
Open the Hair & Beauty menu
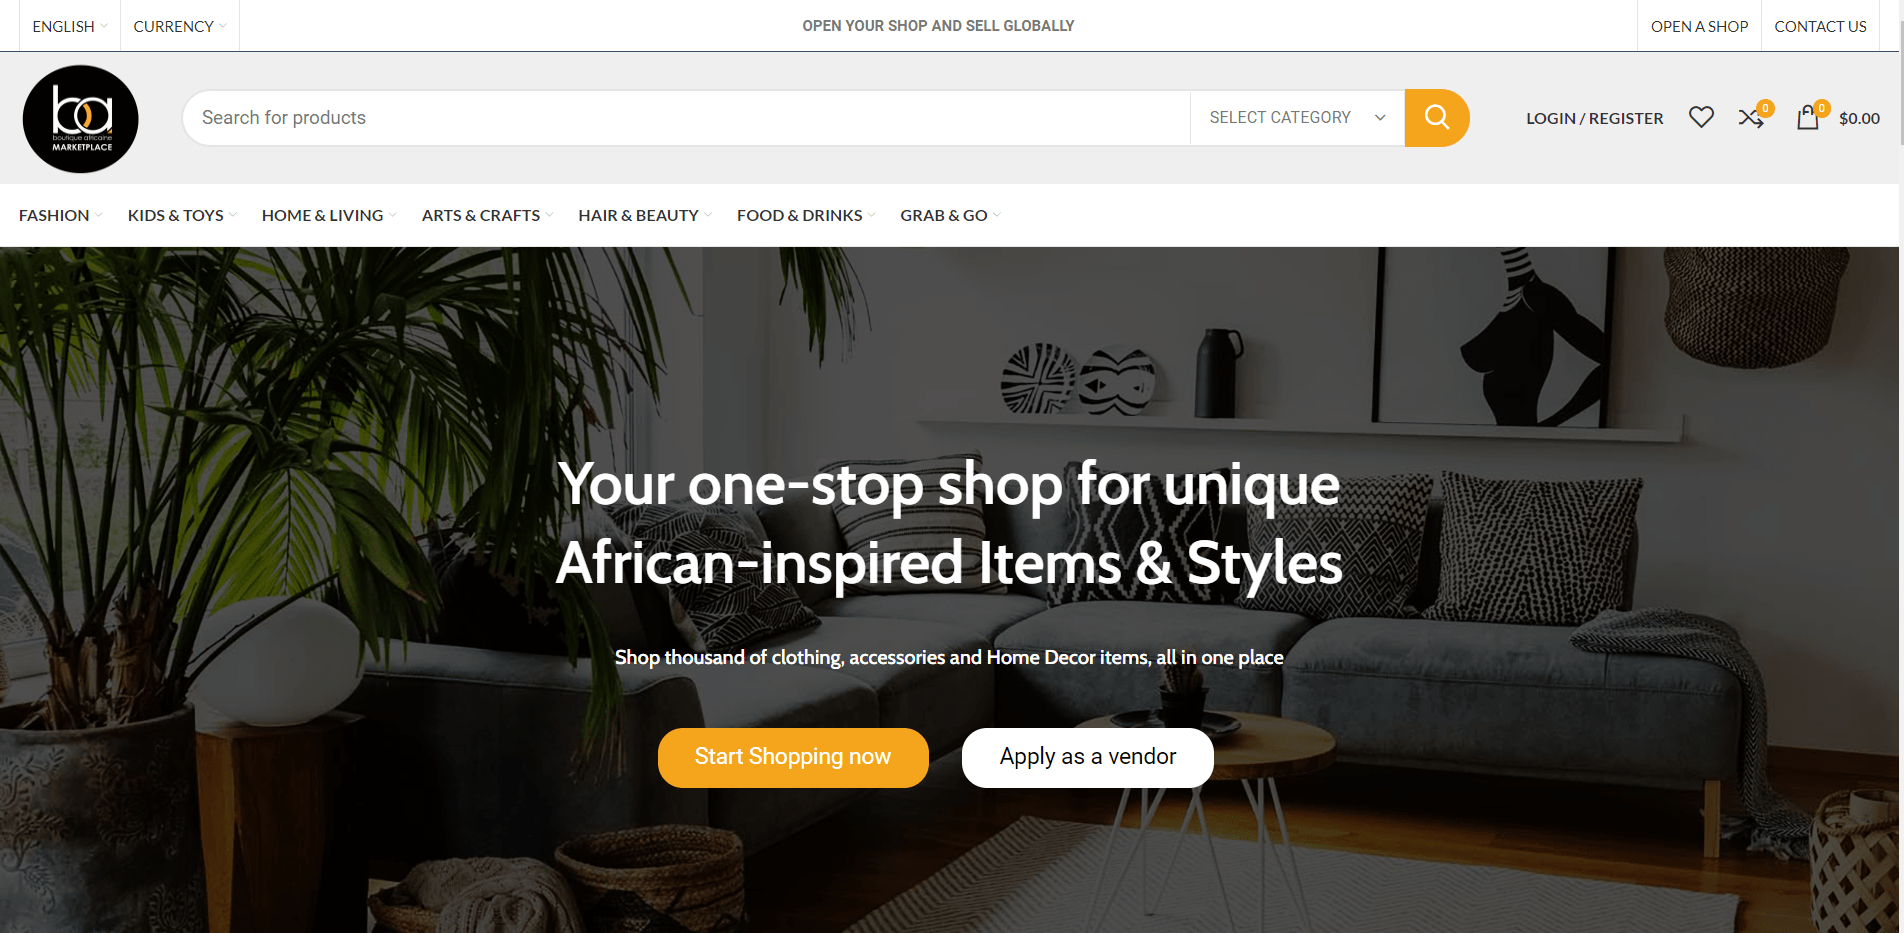[645, 215]
